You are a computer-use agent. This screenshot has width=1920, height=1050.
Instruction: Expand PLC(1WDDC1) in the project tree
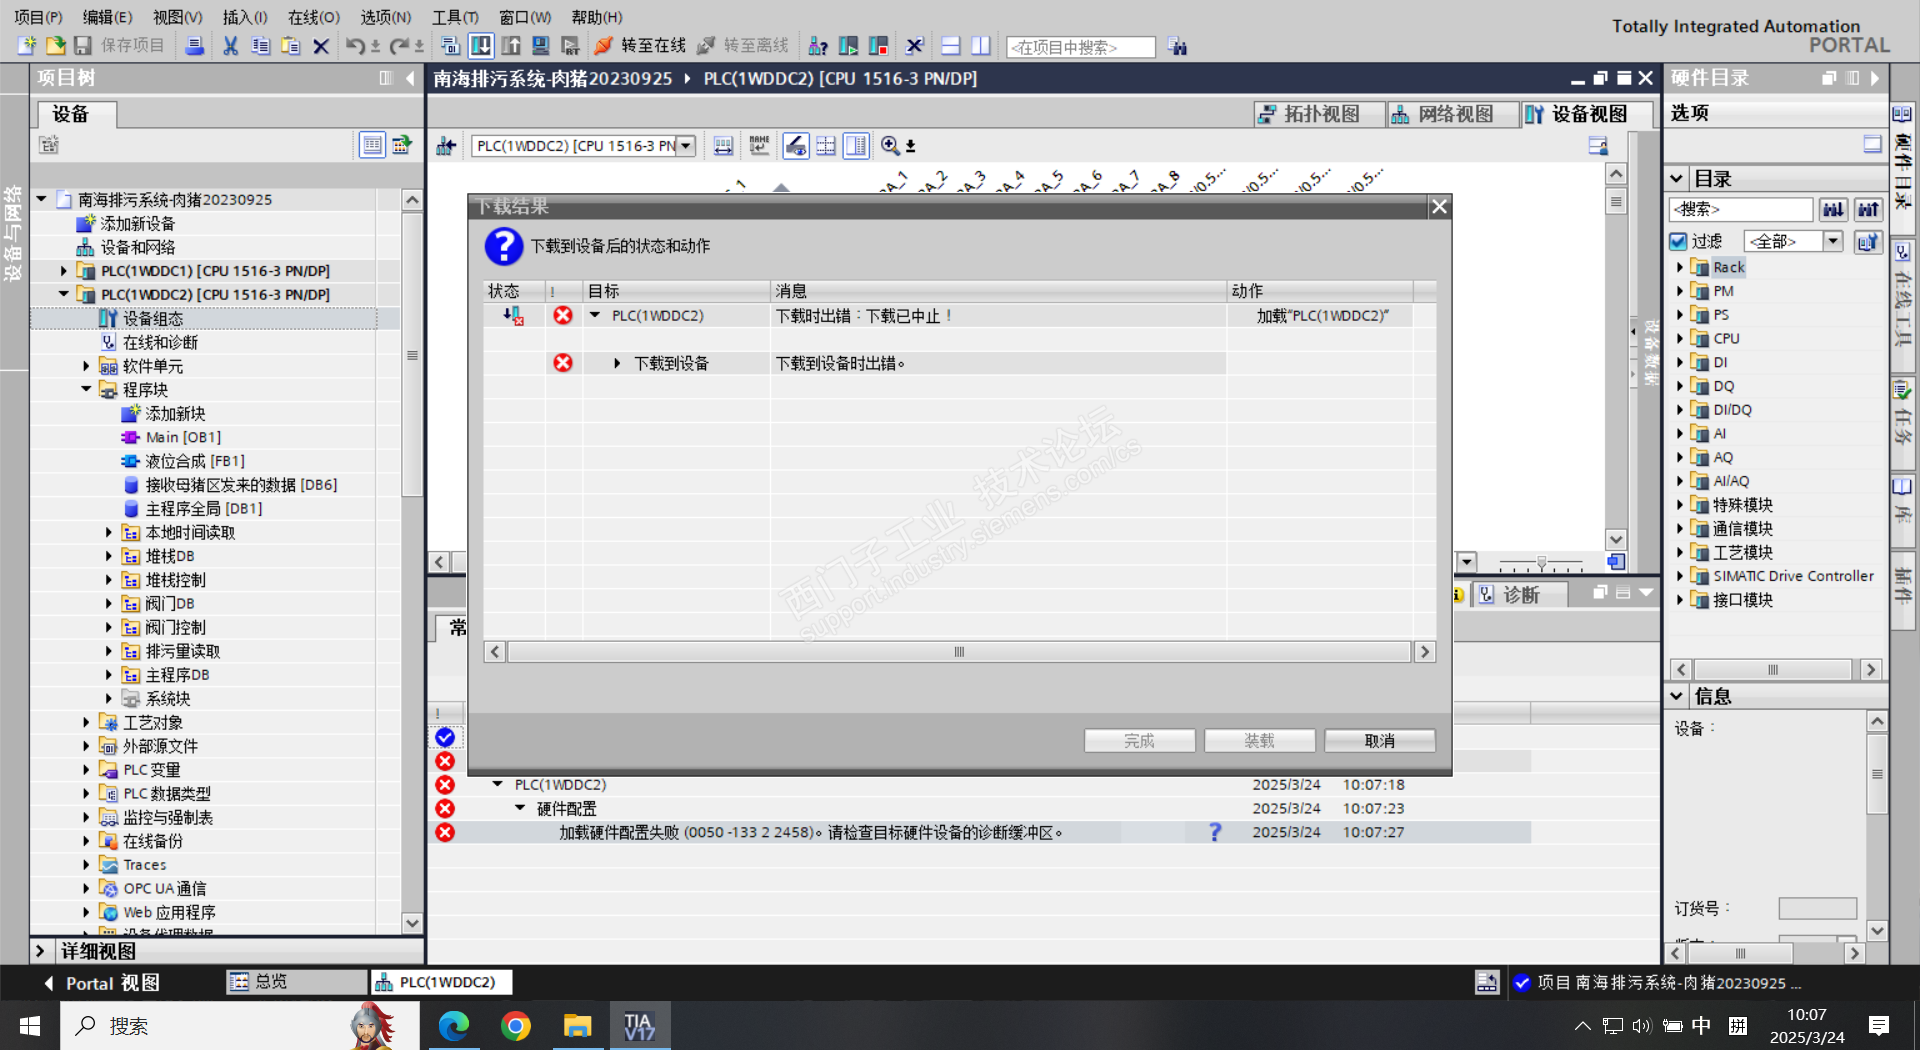[64, 271]
